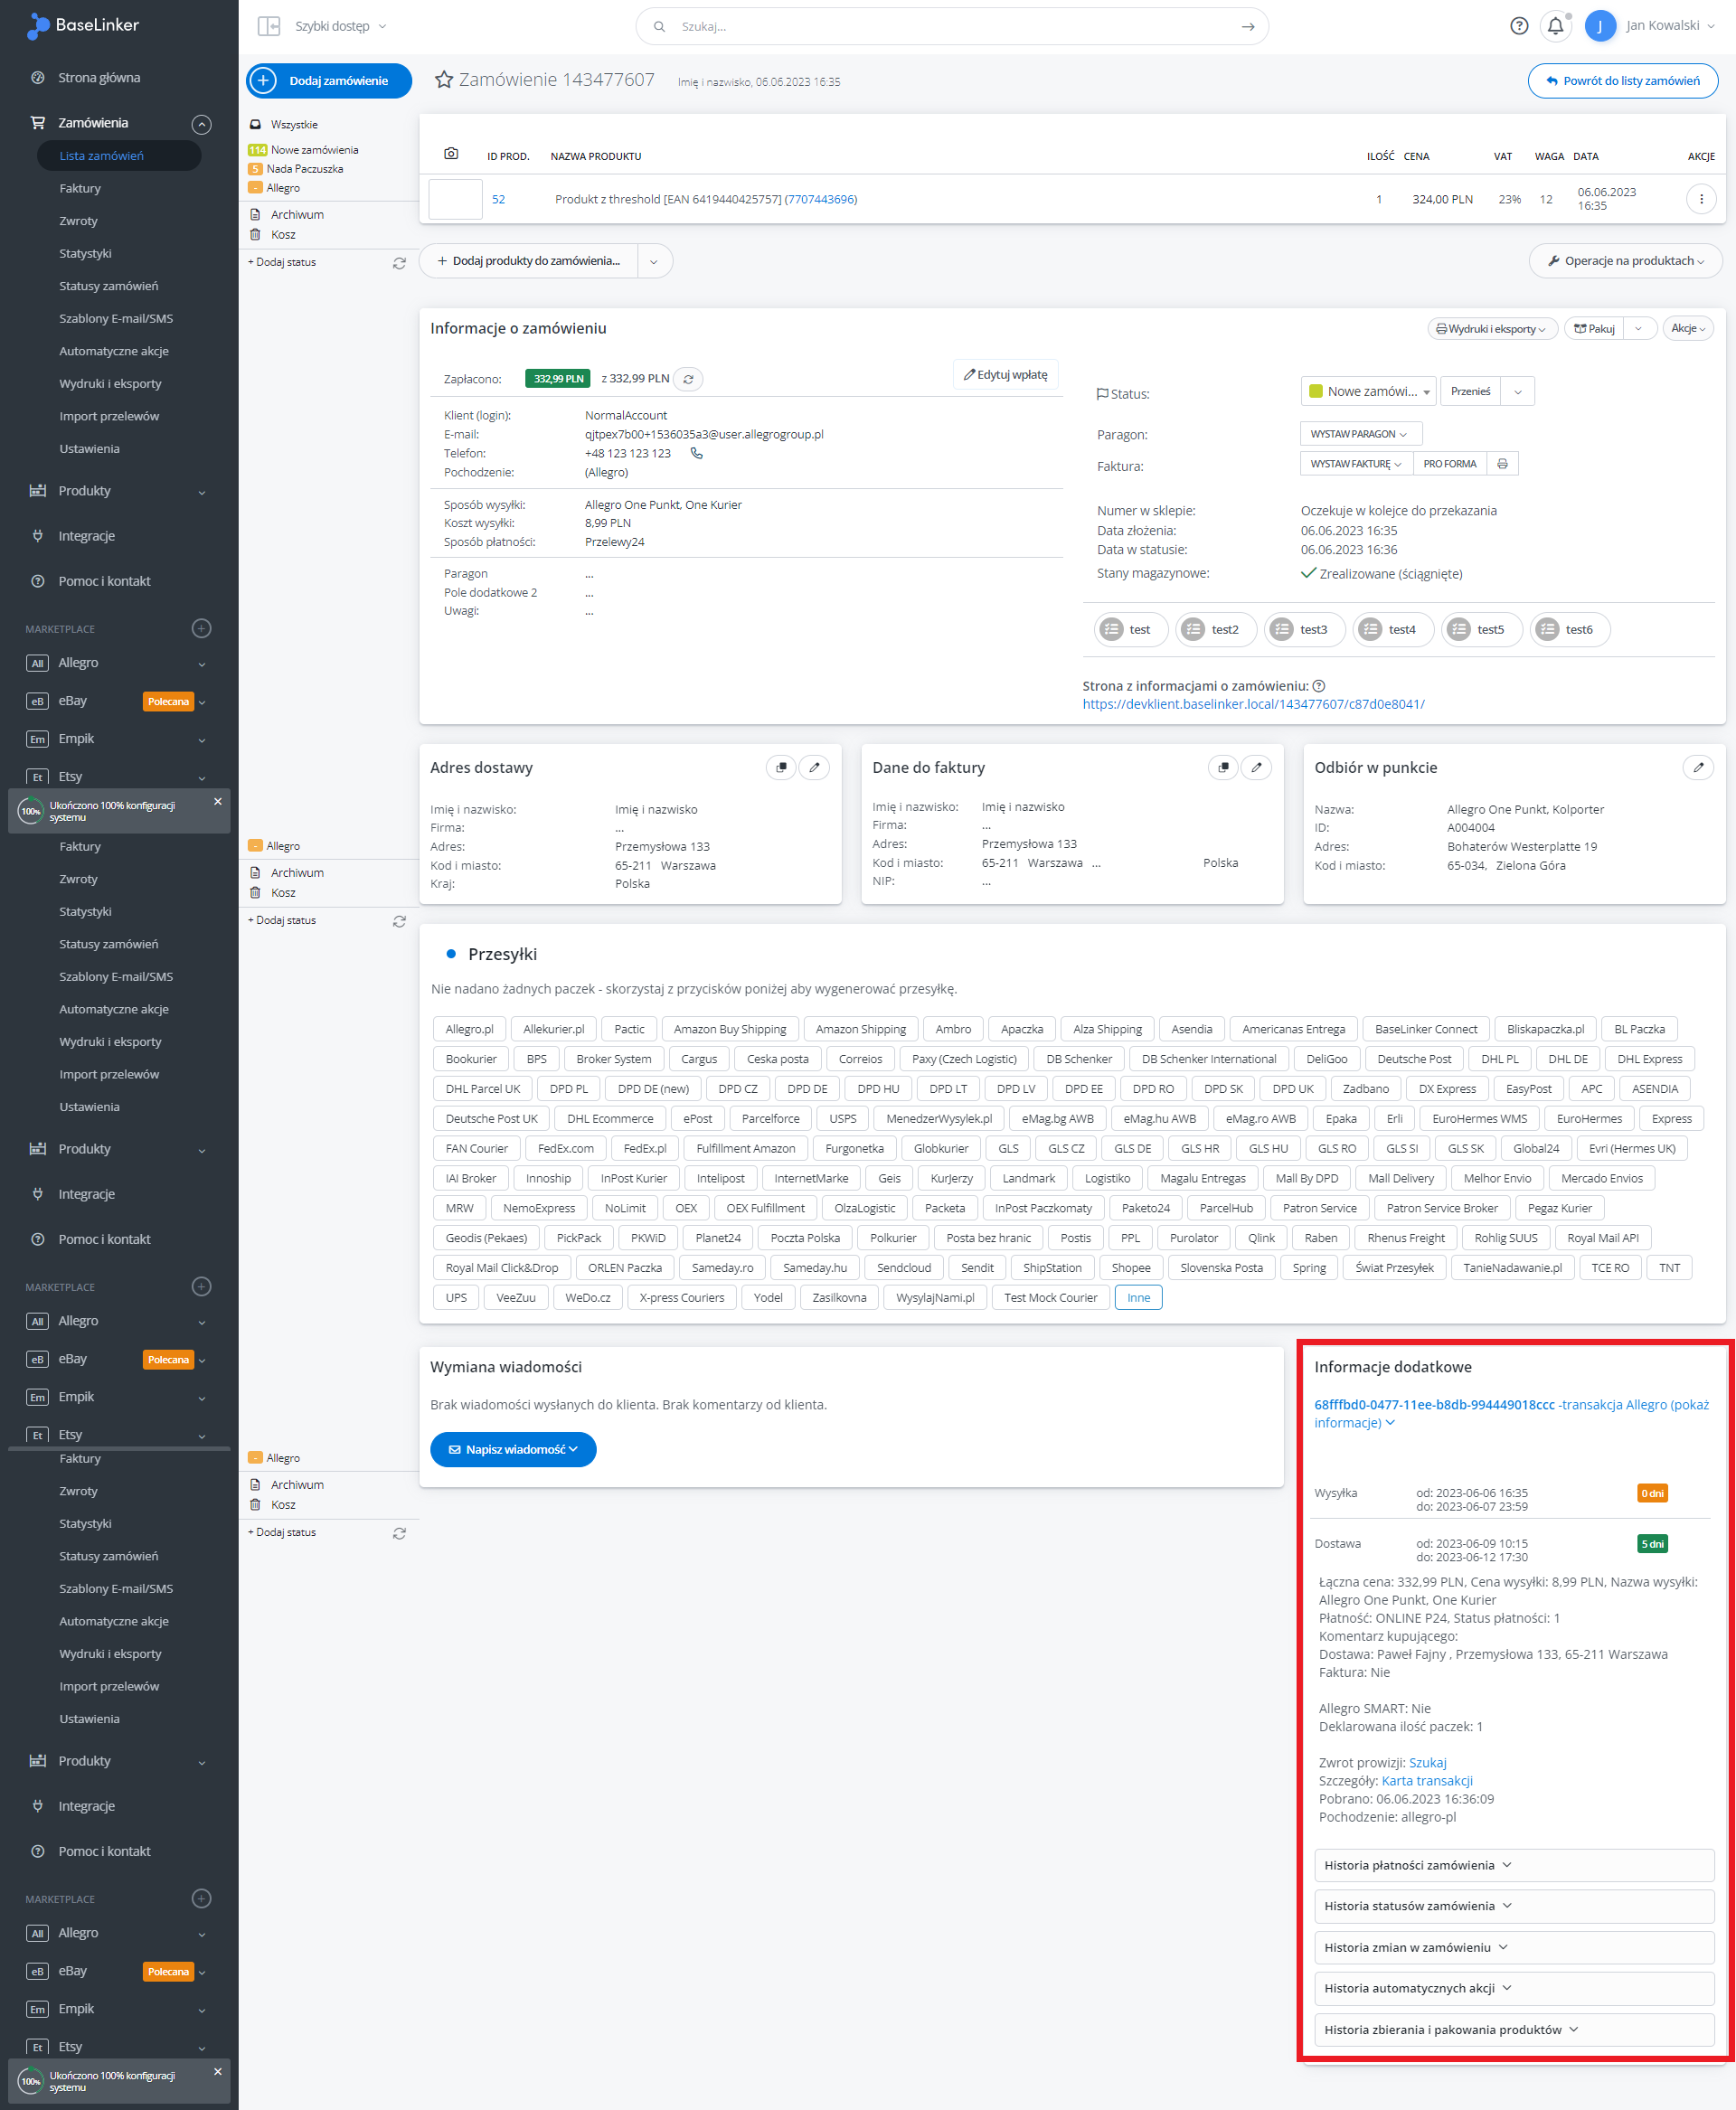Open the Akcje dropdown
Screen dimensions: 1736x2110
[x=1687, y=328]
